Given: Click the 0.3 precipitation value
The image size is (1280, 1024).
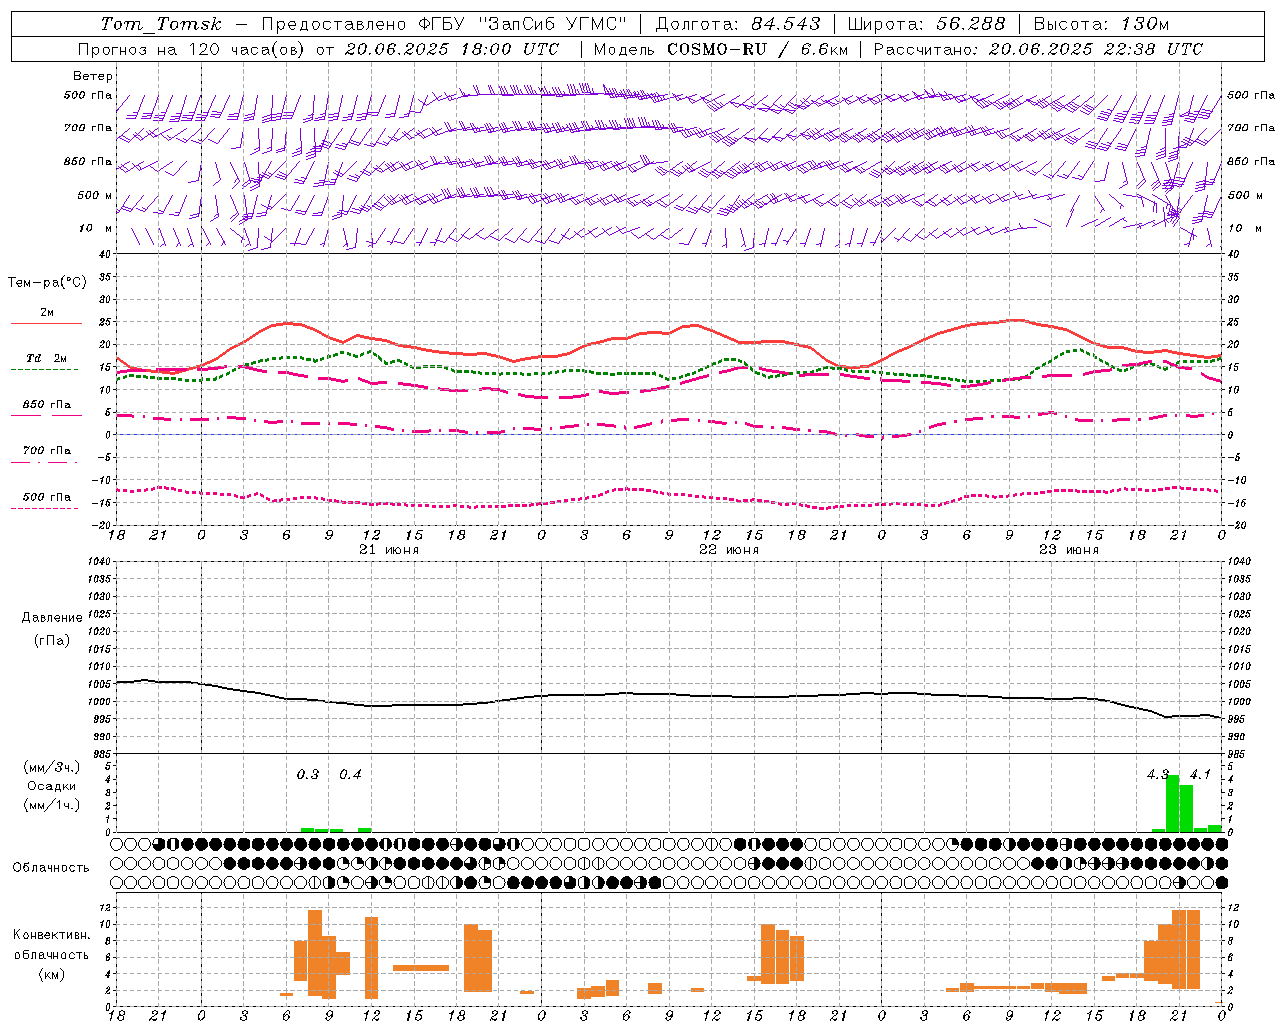Looking at the screenshot, I should pyautogui.click(x=308, y=774).
